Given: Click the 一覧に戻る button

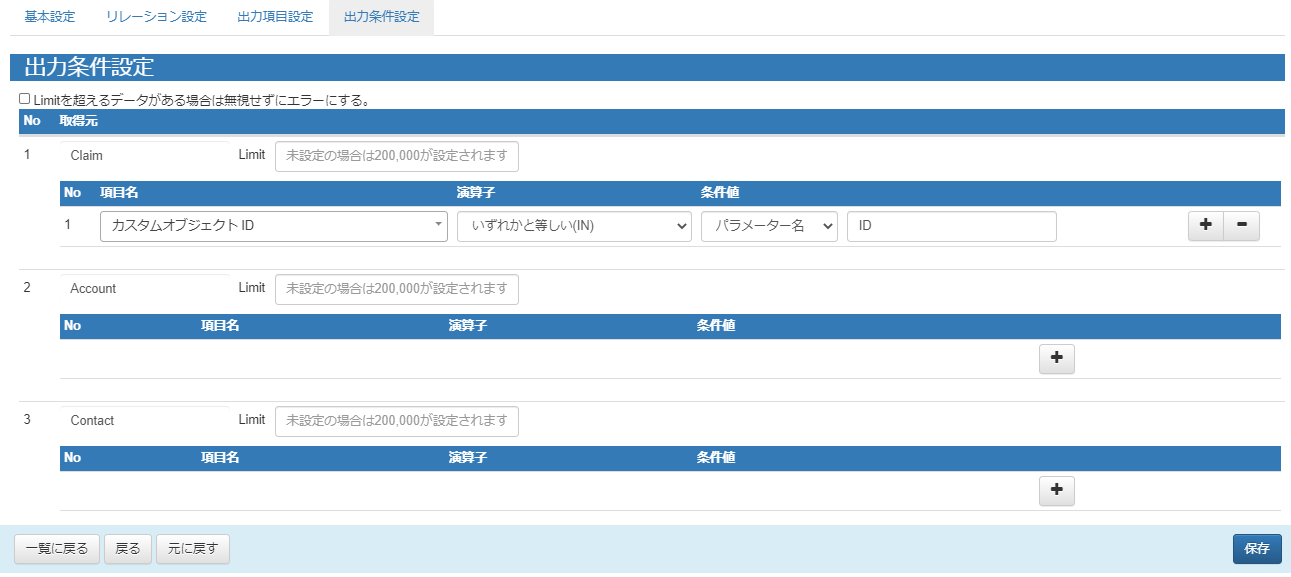Looking at the screenshot, I should 57,549.
